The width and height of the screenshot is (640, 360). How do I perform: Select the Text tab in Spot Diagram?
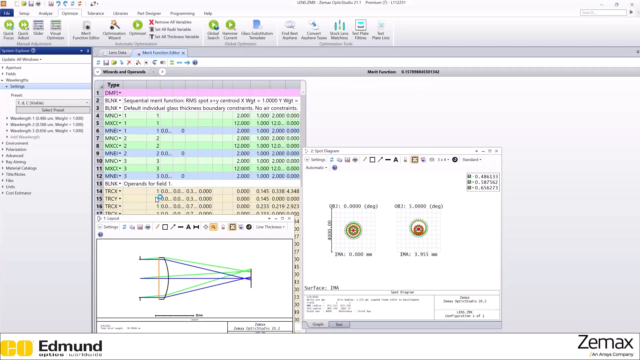pos(339,324)
